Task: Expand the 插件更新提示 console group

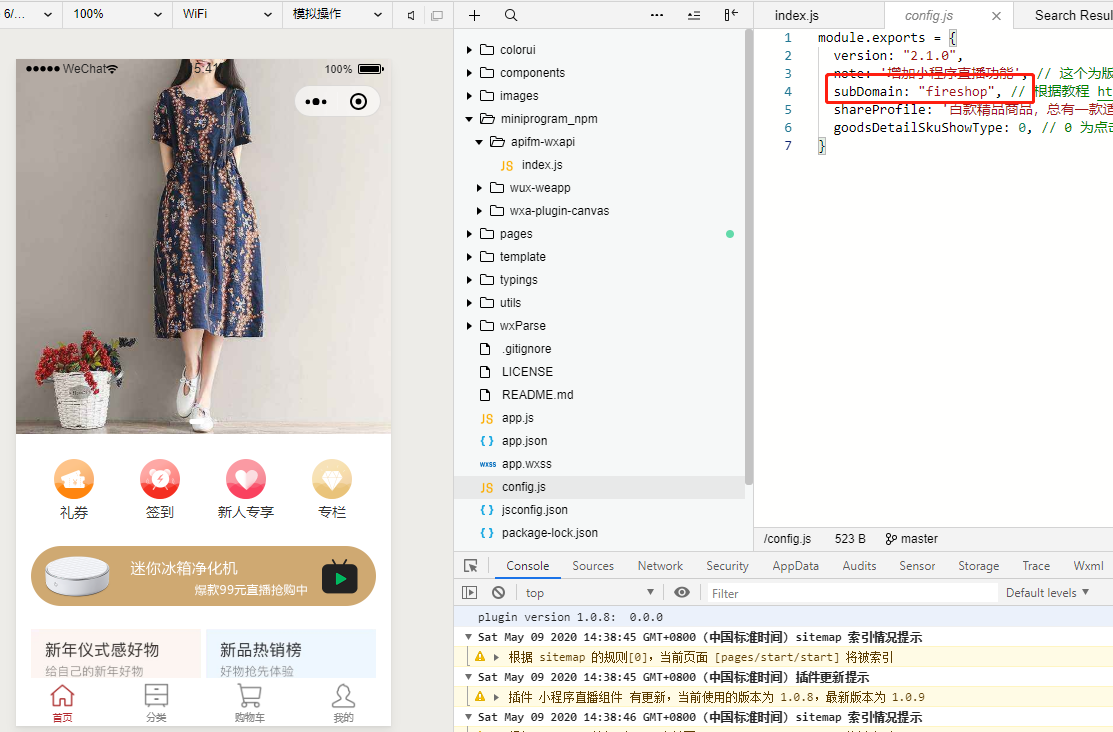Action: coord(468,677)
